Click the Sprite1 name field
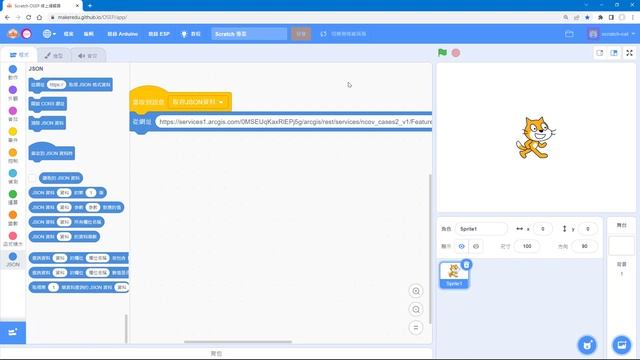Image resolution: width=640 pixels, height=360 pixels. (481, 229)
